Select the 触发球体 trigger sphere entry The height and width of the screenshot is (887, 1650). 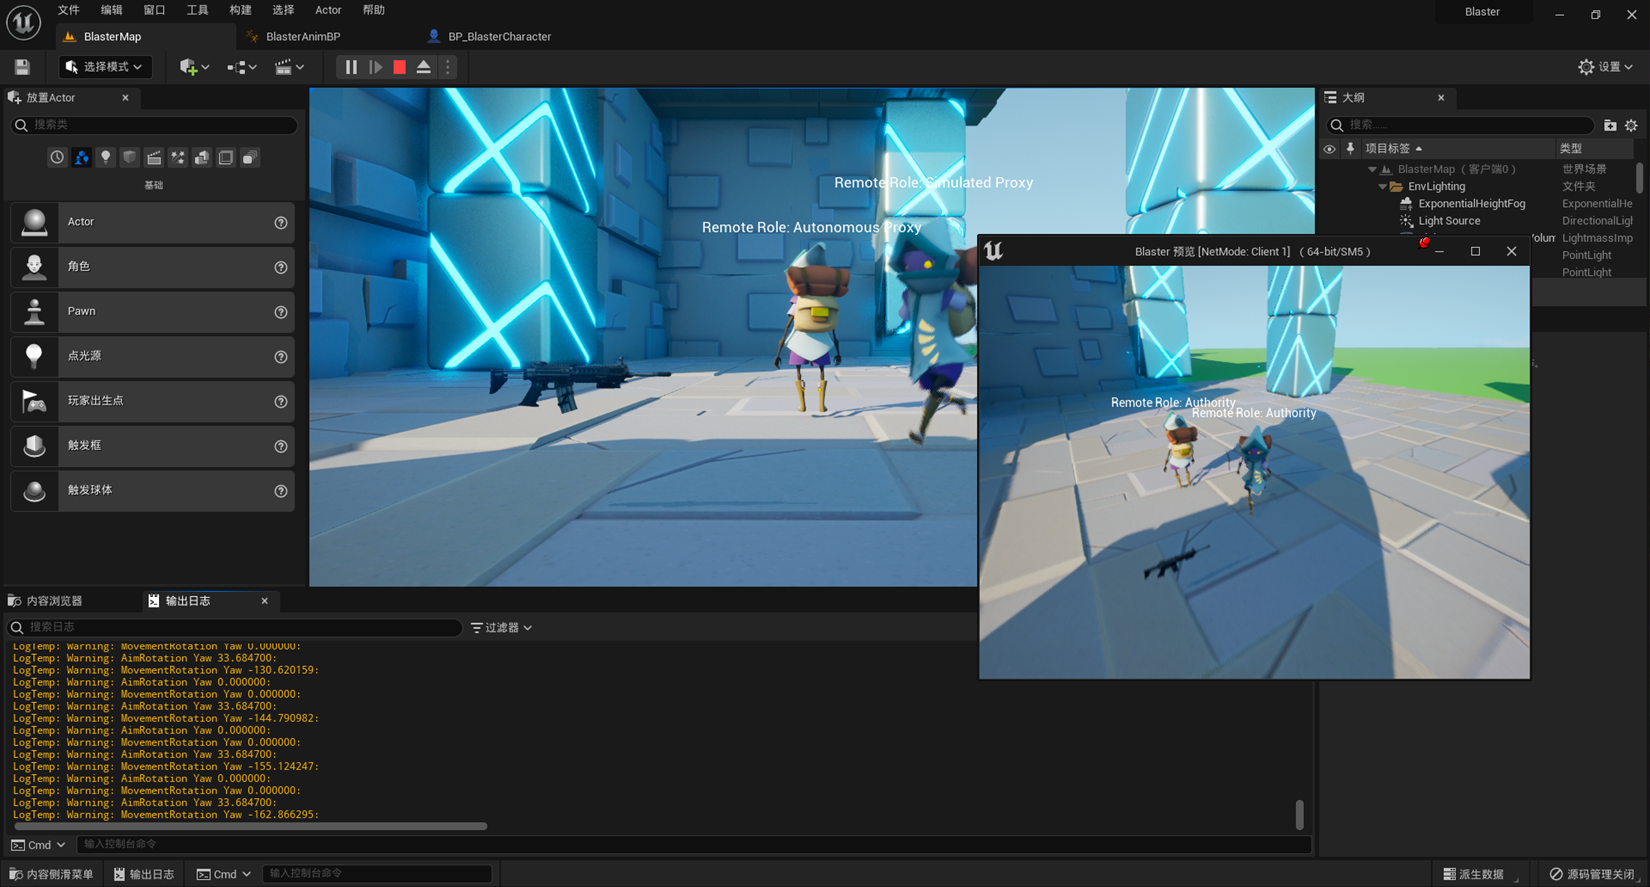click(x=152, y=490)
